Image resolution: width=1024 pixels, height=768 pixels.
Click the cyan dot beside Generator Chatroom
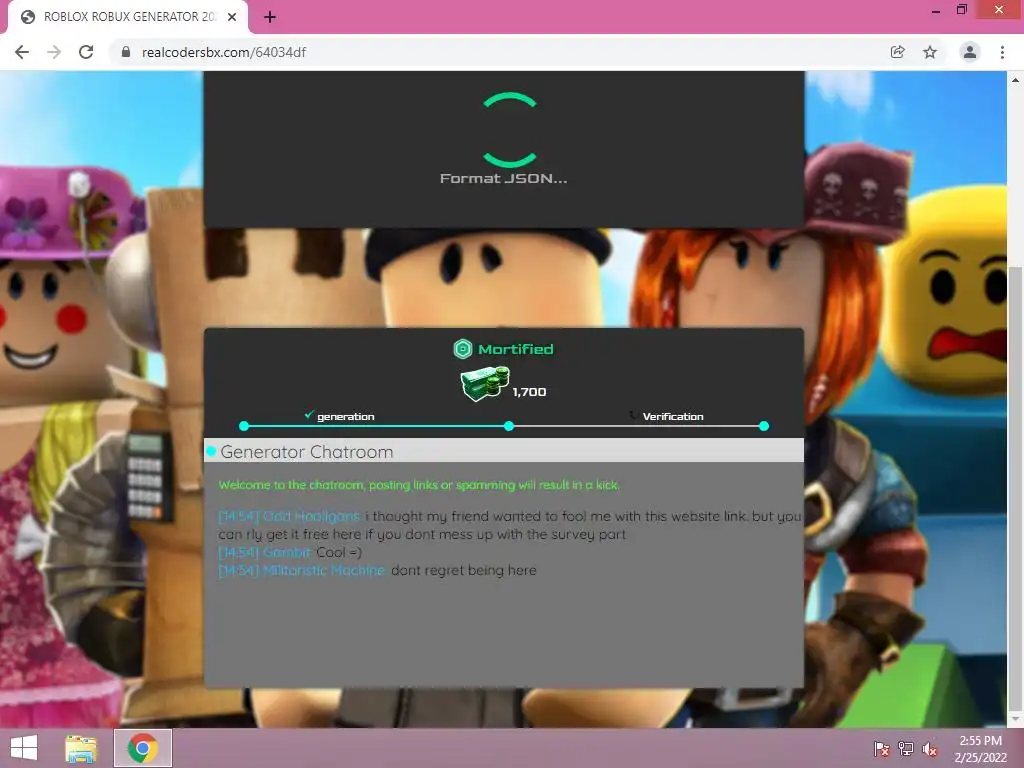click(211, 451)
